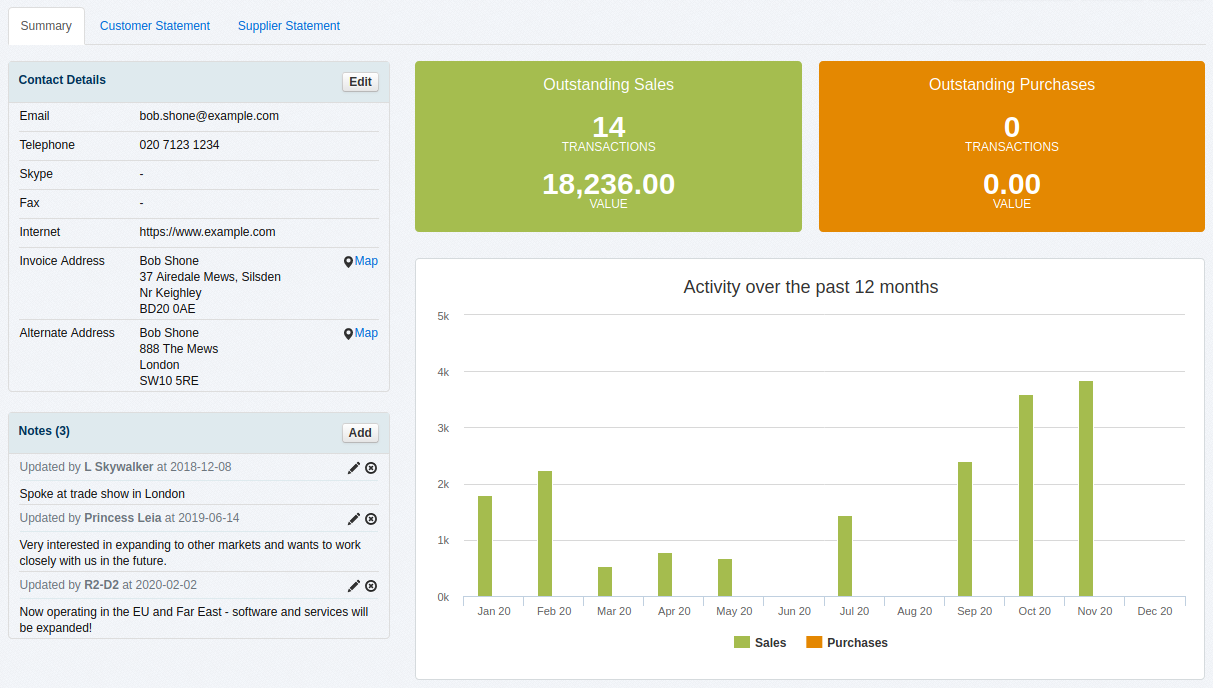Viewport: 1213px width, 688px height.
Task: Click the Outstanding Purchases orange tile
Action: pyautogui.click(x=1011, y=146)
